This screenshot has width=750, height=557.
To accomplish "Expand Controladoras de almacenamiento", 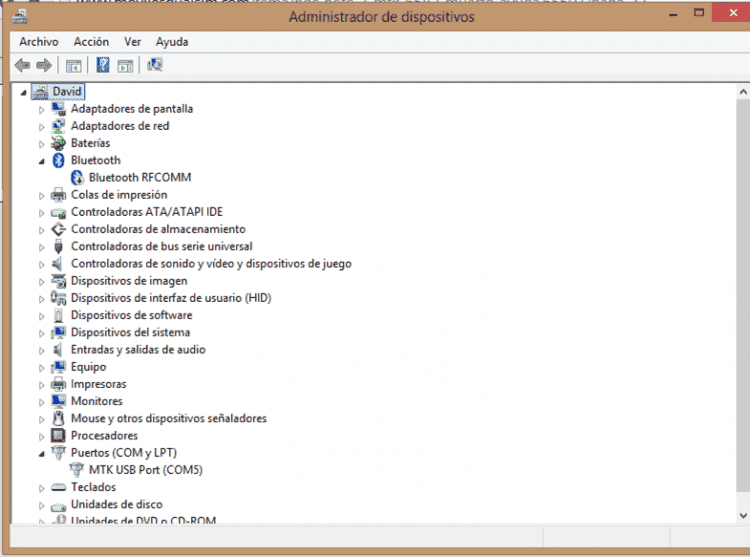I will coord(42,230).
